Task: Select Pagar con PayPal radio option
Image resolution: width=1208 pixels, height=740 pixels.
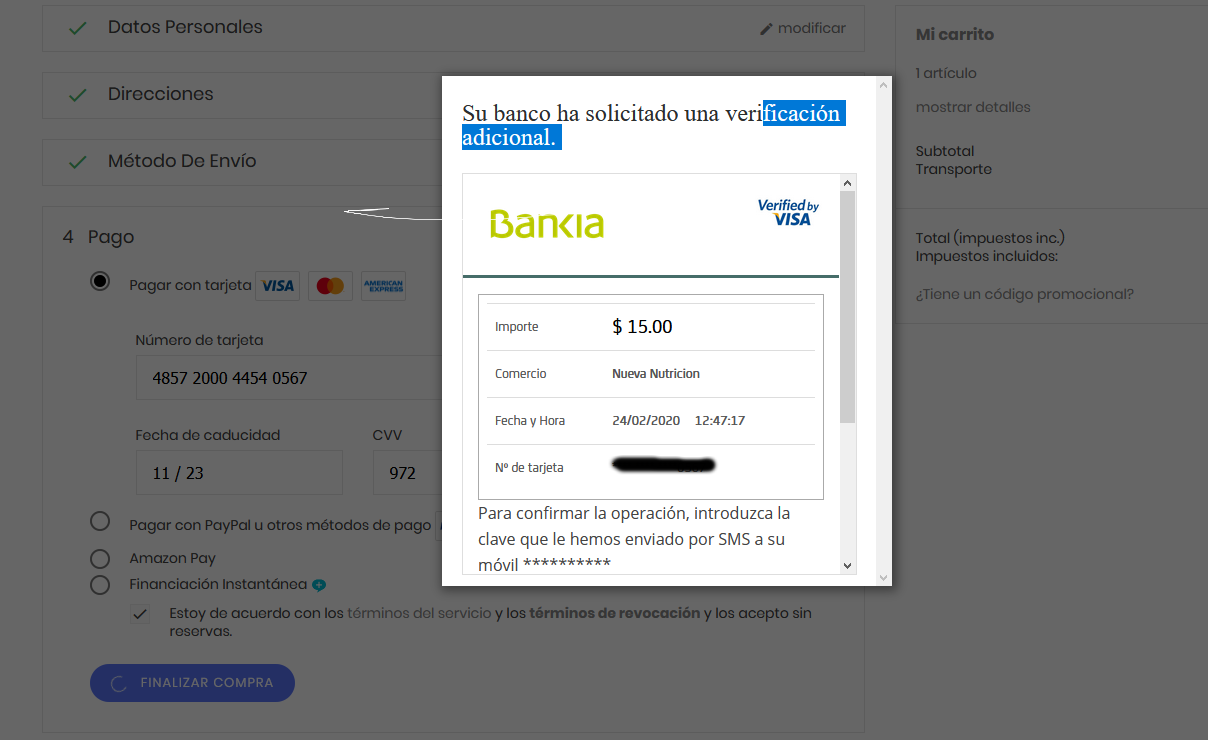Action: [100, 521]
